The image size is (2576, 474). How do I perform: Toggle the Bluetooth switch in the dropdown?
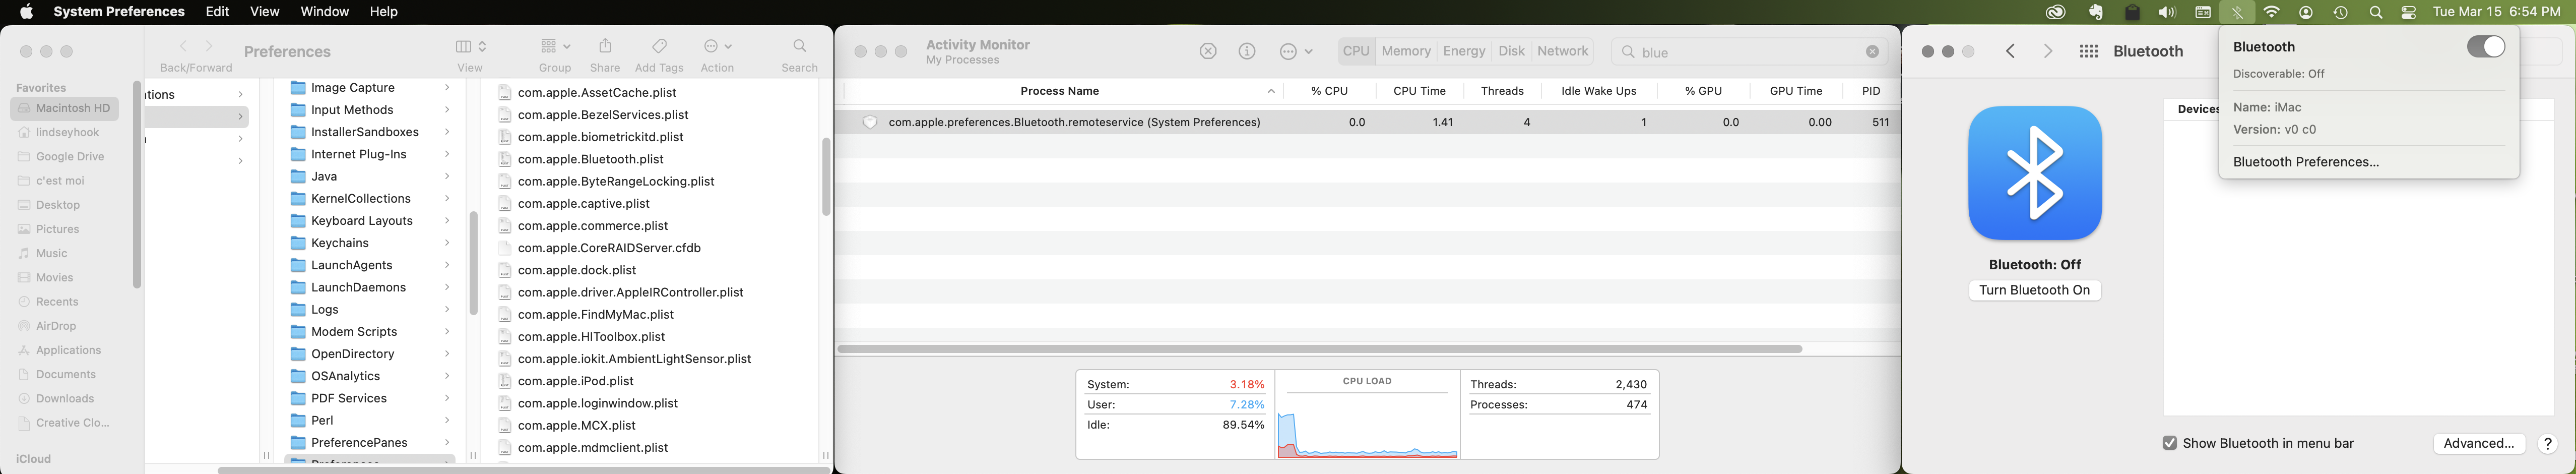tap(2485, 47)
